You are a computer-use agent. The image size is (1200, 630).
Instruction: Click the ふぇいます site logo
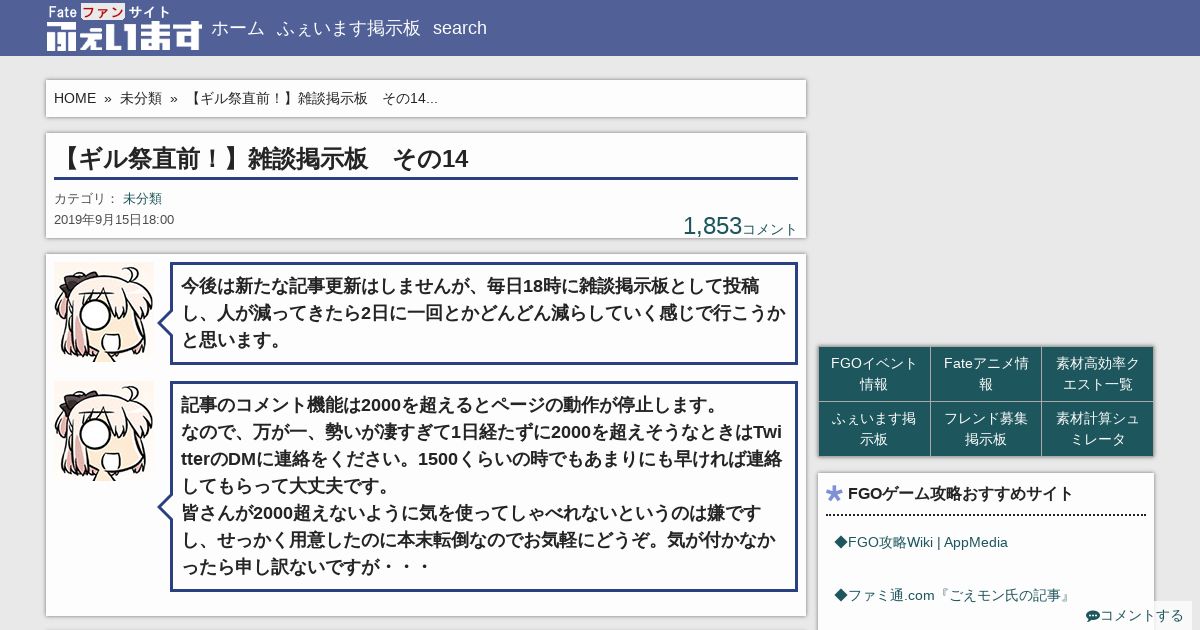point(124,28)
